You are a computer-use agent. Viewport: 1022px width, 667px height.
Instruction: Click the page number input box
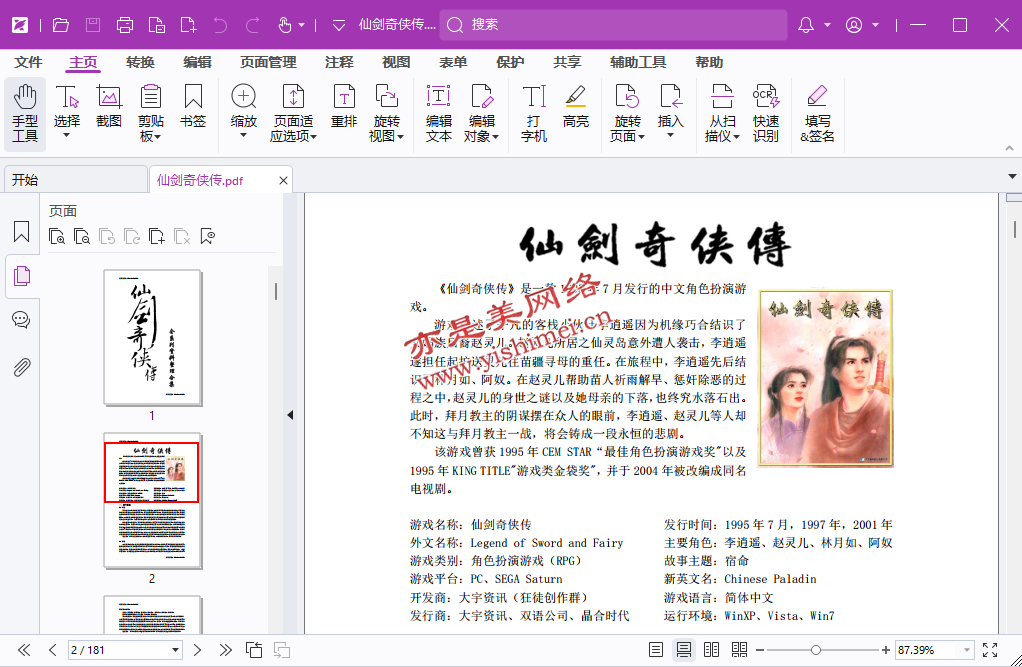tap(119, 650)
